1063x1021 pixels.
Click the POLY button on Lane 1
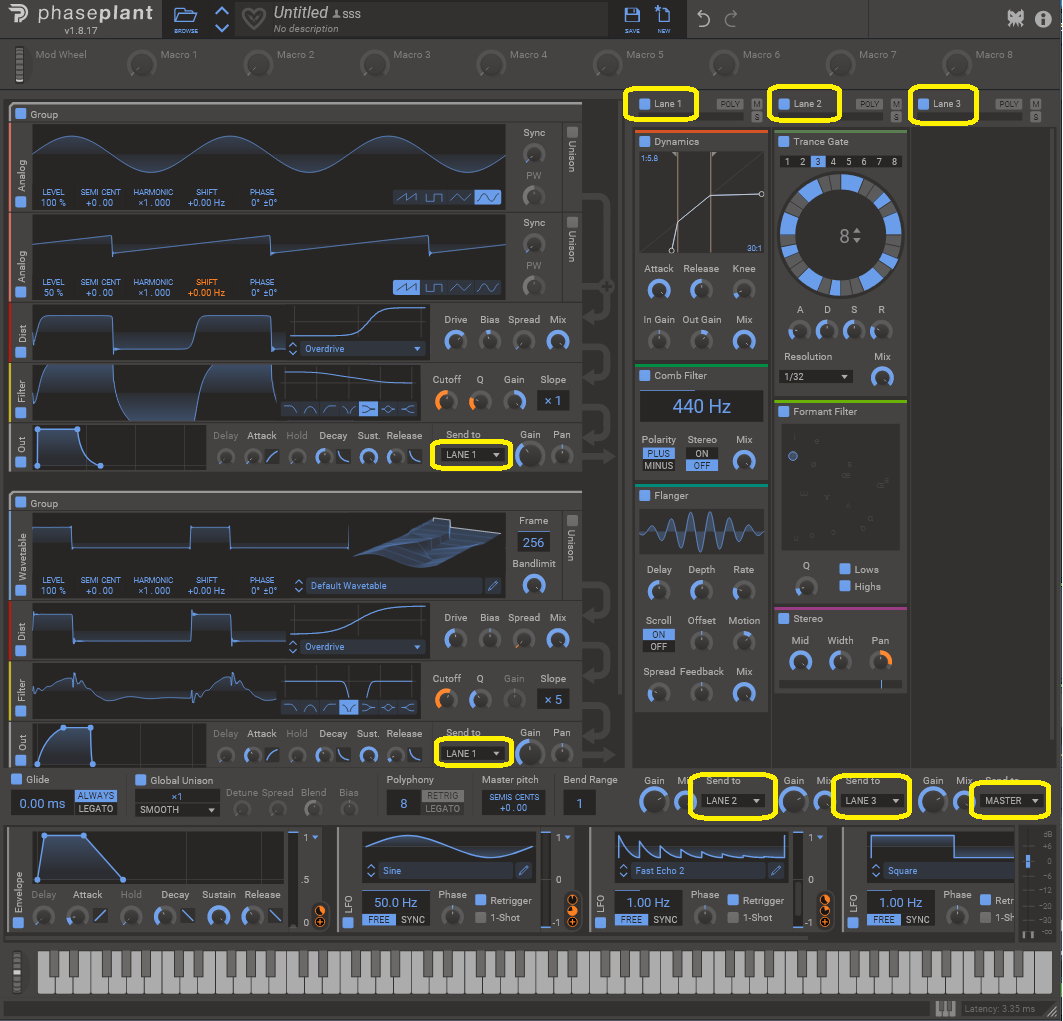pyautogui.click(x=730, y=104)
